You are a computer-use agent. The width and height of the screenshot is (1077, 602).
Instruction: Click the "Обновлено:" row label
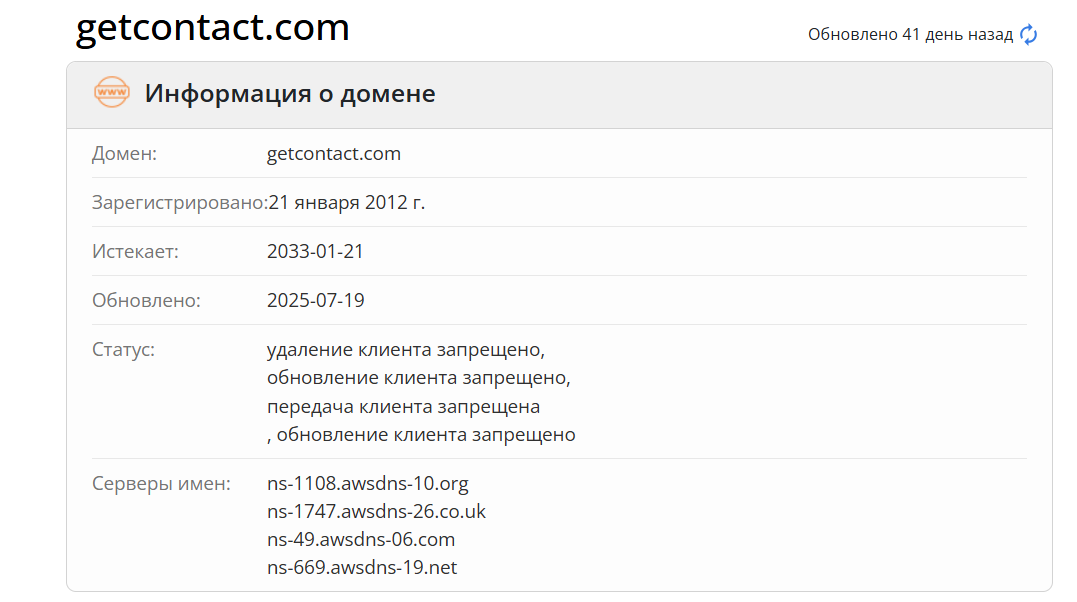[x=146, y=300]
